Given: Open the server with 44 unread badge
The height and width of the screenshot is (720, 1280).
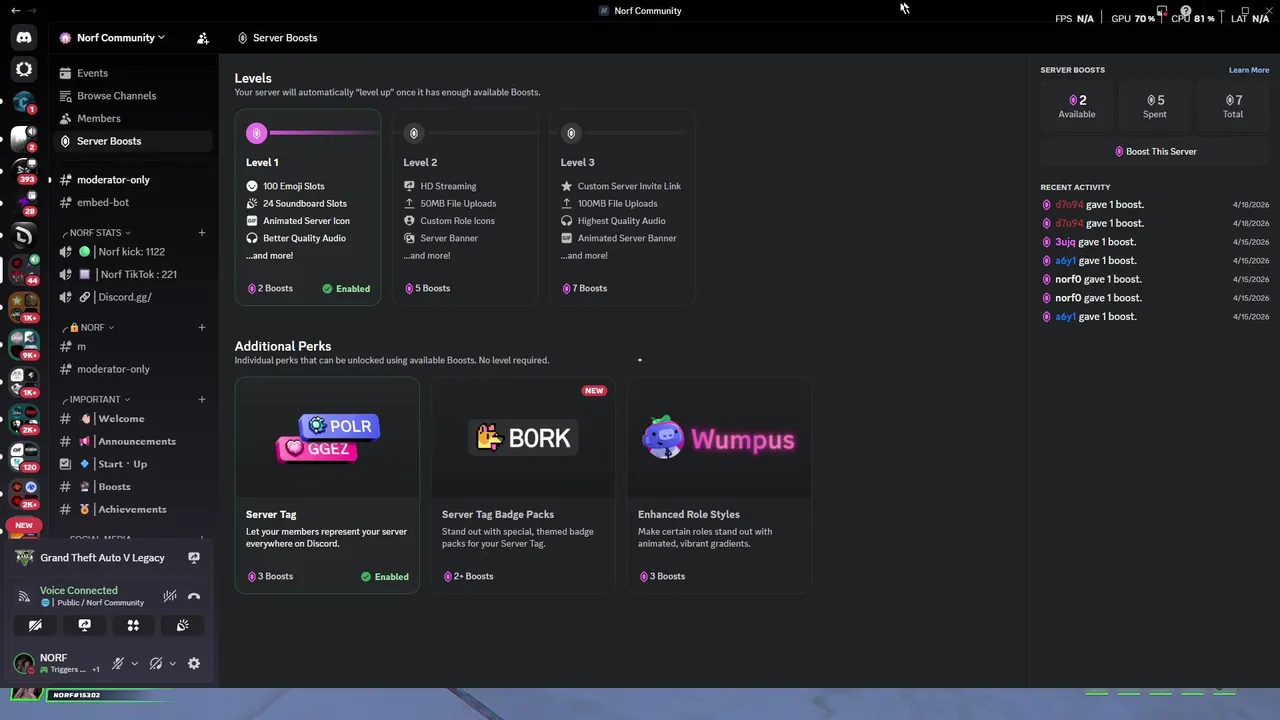Looking at the screenshot, I should click(x=24, y=269).
